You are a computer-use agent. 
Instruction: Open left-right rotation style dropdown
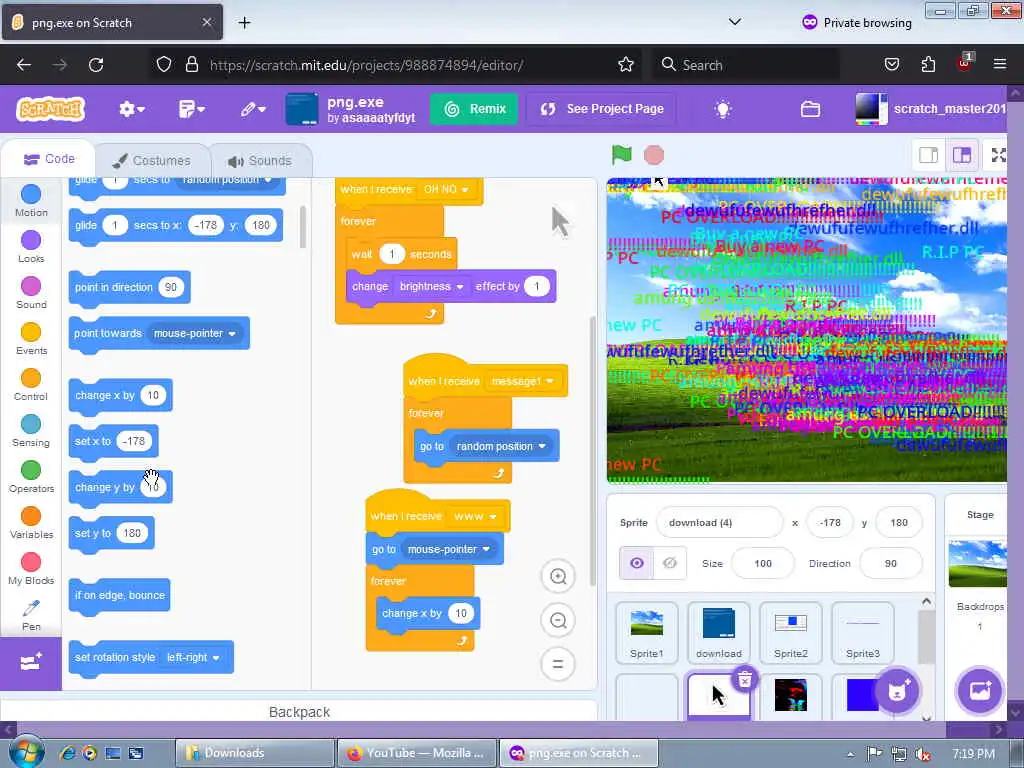pyautogui.click(x=193, y=658)
